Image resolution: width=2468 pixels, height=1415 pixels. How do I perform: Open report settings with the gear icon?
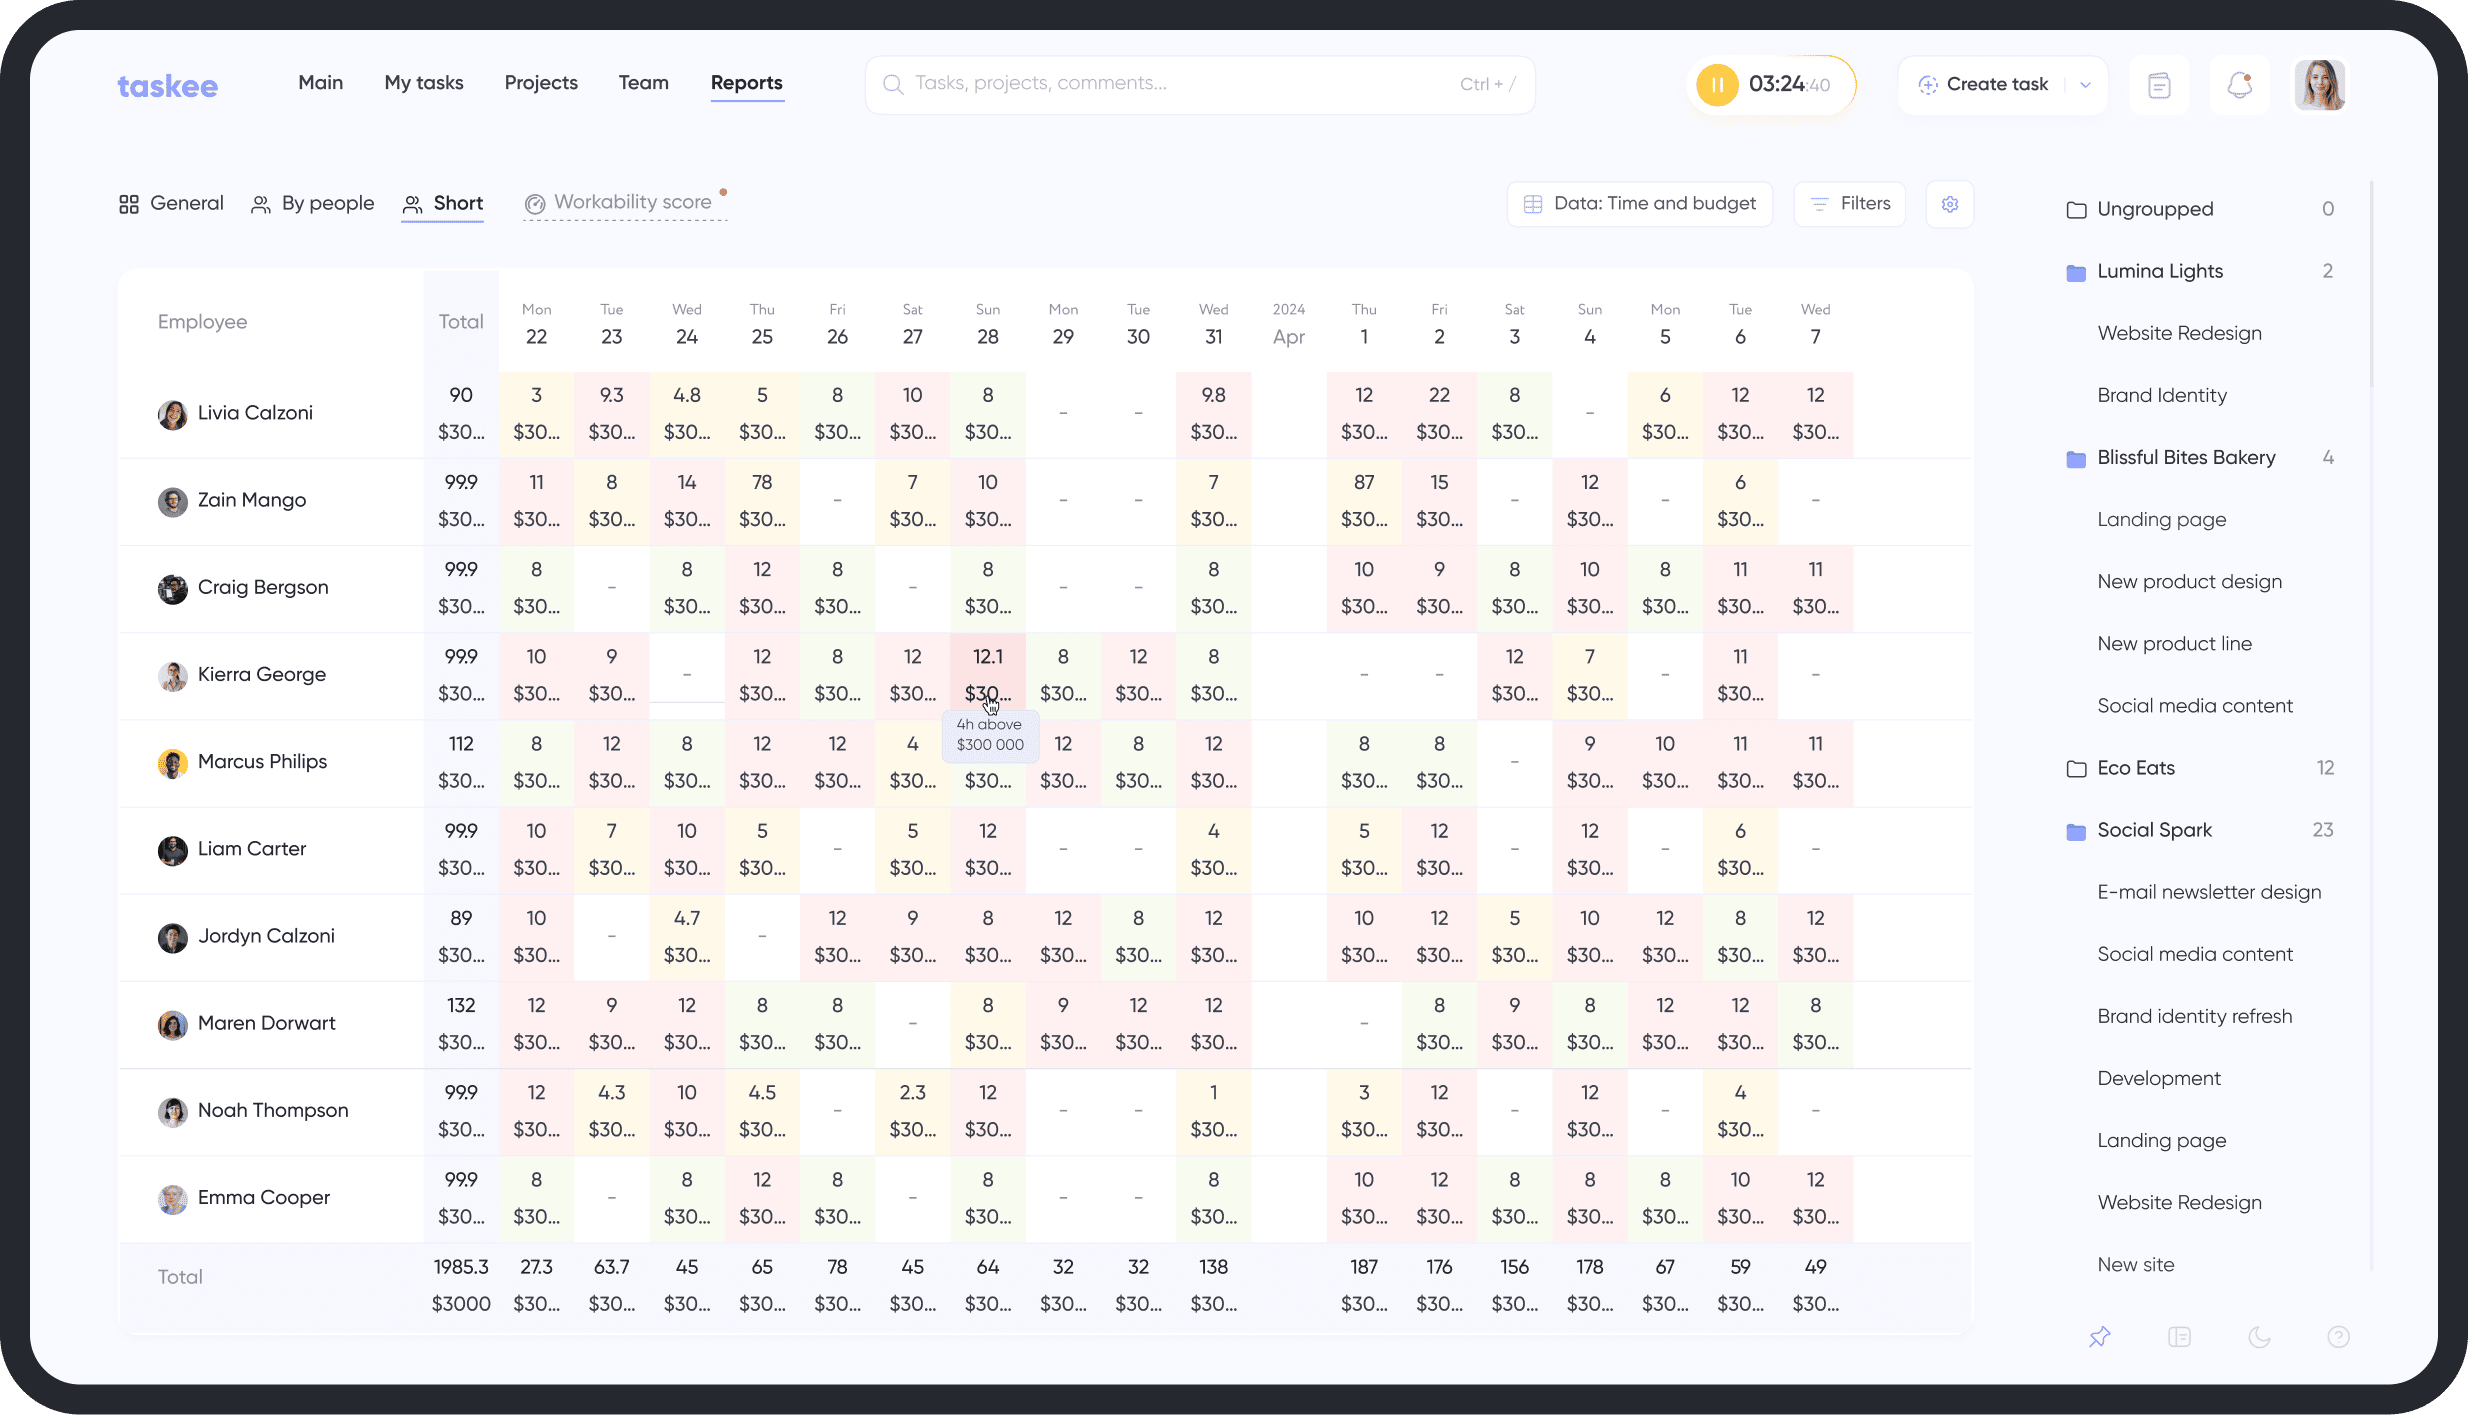1950,204
